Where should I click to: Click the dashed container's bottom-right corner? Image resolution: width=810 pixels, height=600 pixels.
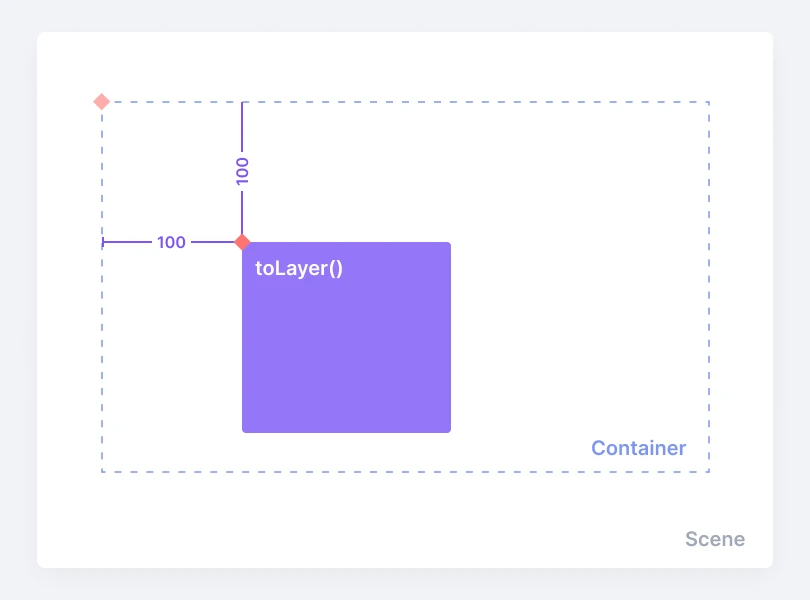coord(708,471)
